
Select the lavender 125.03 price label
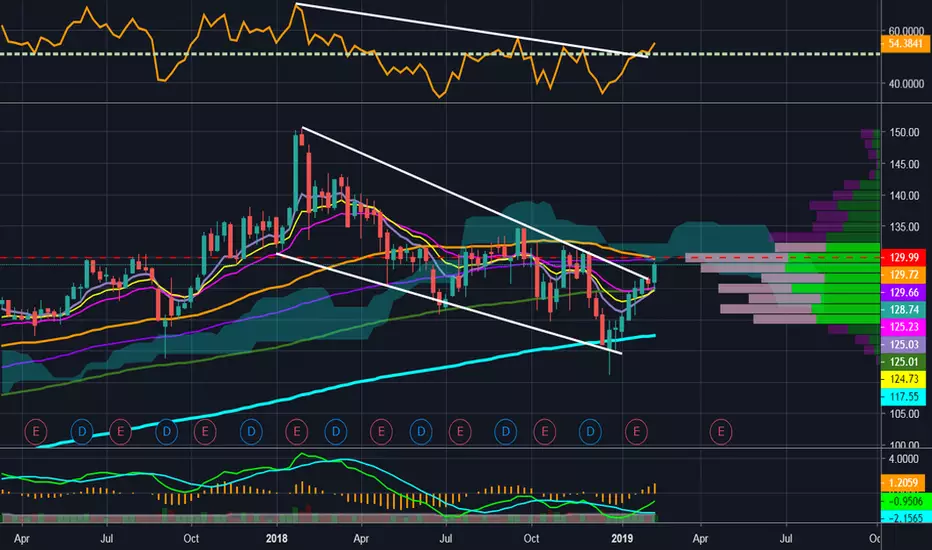(903, 344)
